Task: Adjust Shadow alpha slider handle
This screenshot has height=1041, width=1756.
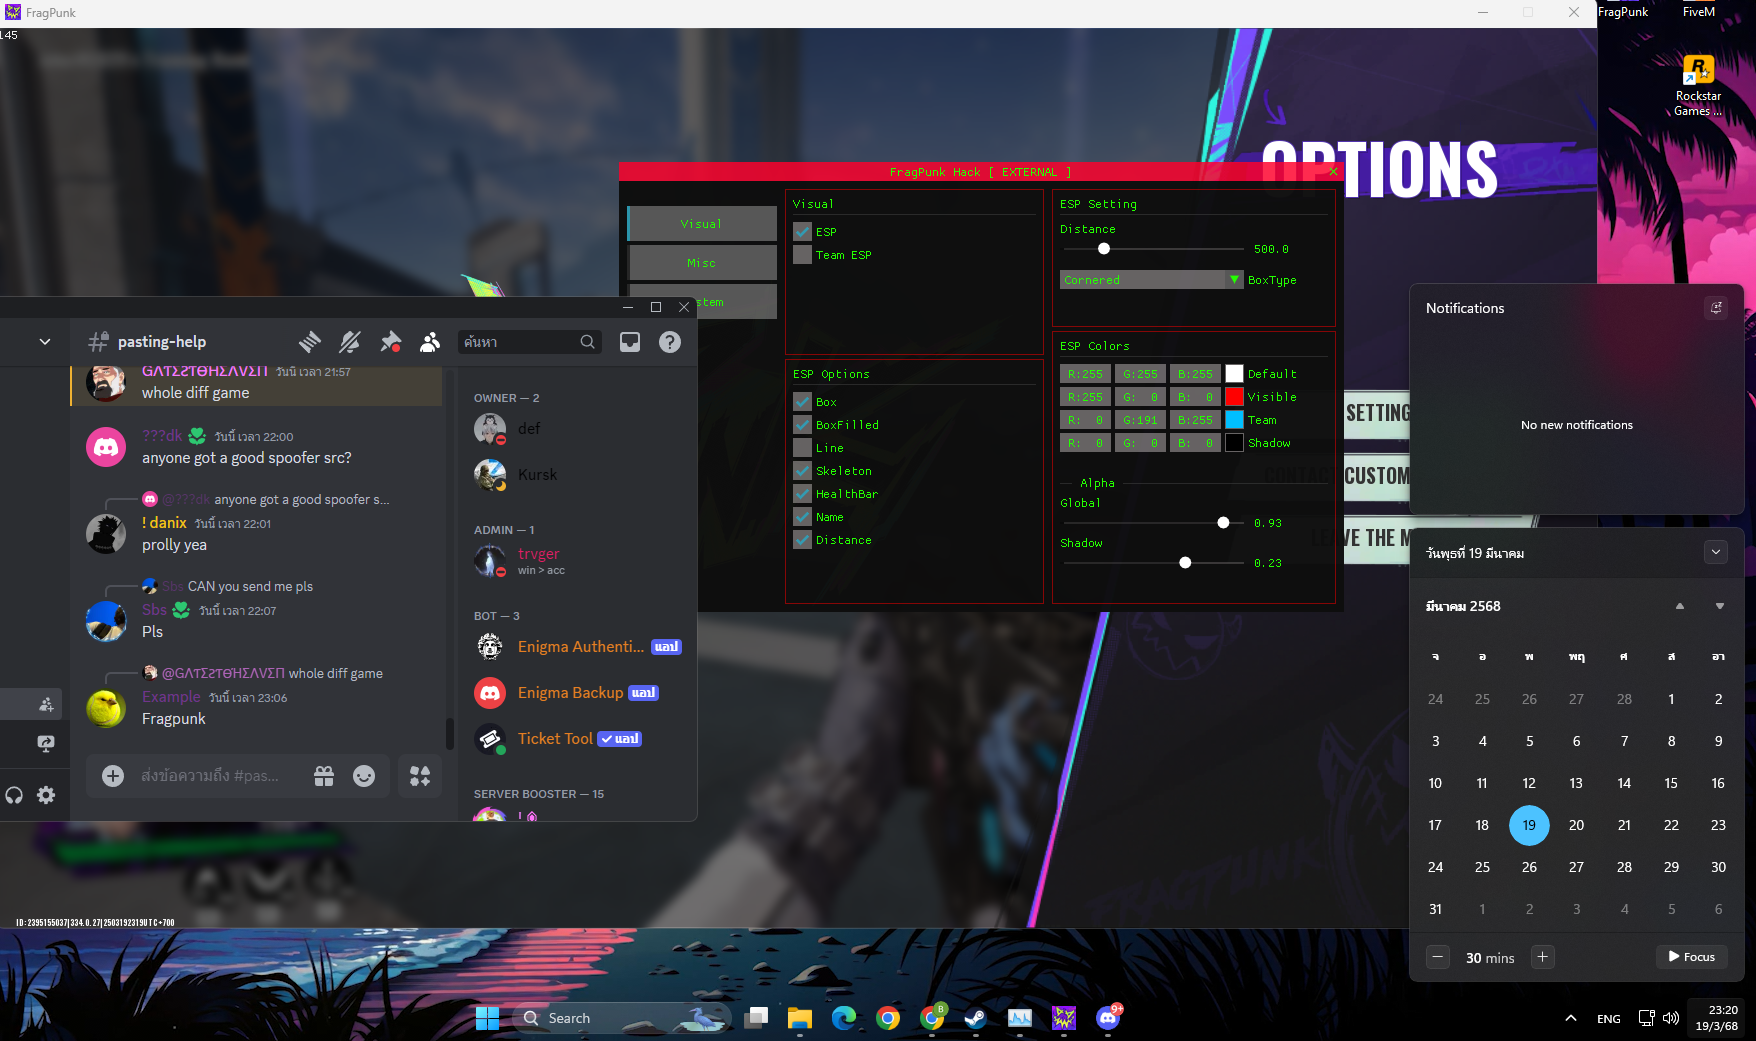Action: click(1185, 563)
